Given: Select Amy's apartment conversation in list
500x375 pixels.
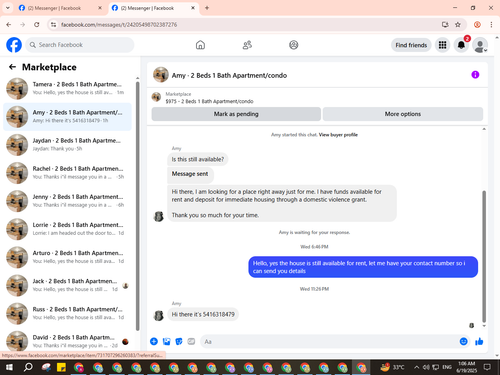Looking at the screenshot, I should [68, 117].
